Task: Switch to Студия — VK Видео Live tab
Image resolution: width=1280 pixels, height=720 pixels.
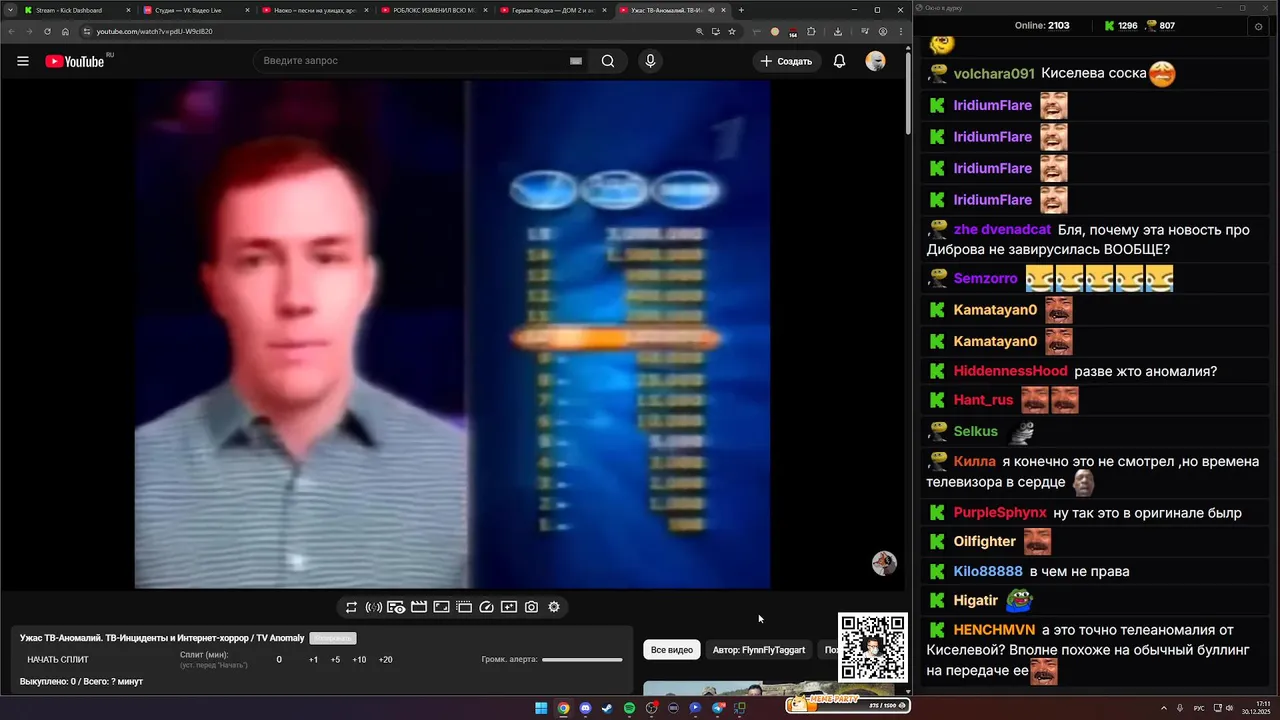Action: (196, 10)
